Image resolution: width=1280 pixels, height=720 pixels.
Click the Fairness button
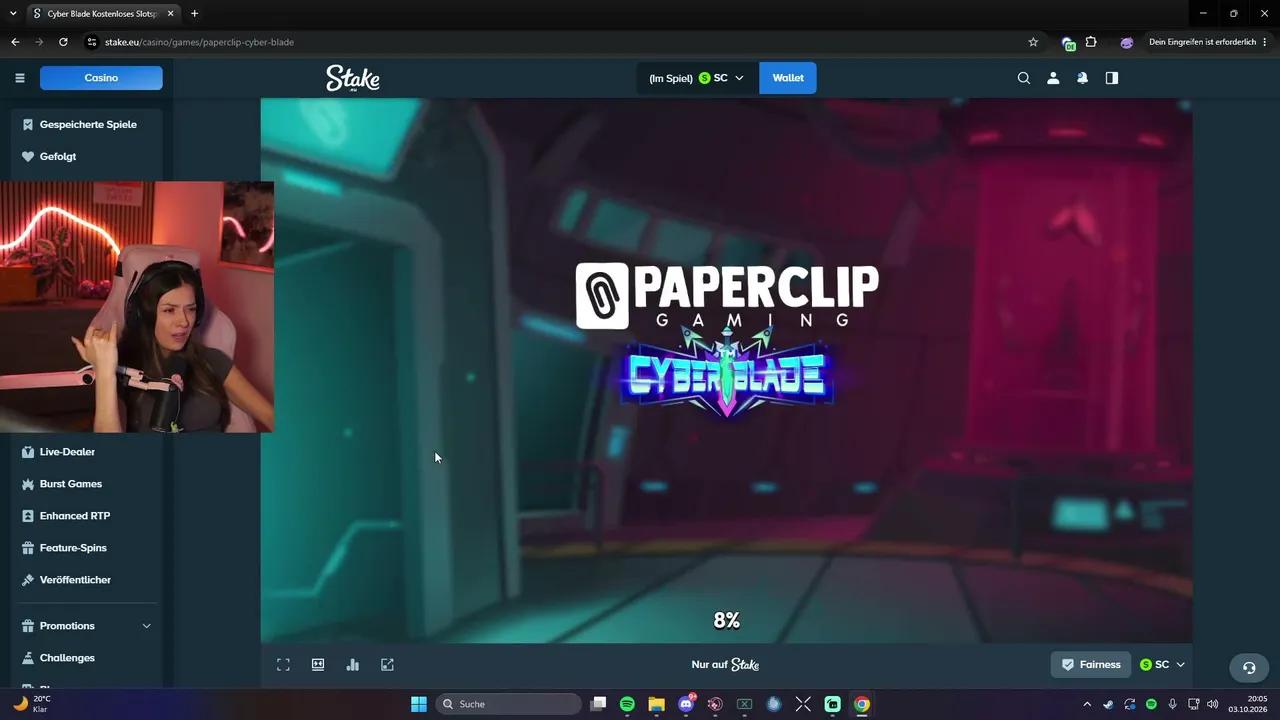(1091, 665)
